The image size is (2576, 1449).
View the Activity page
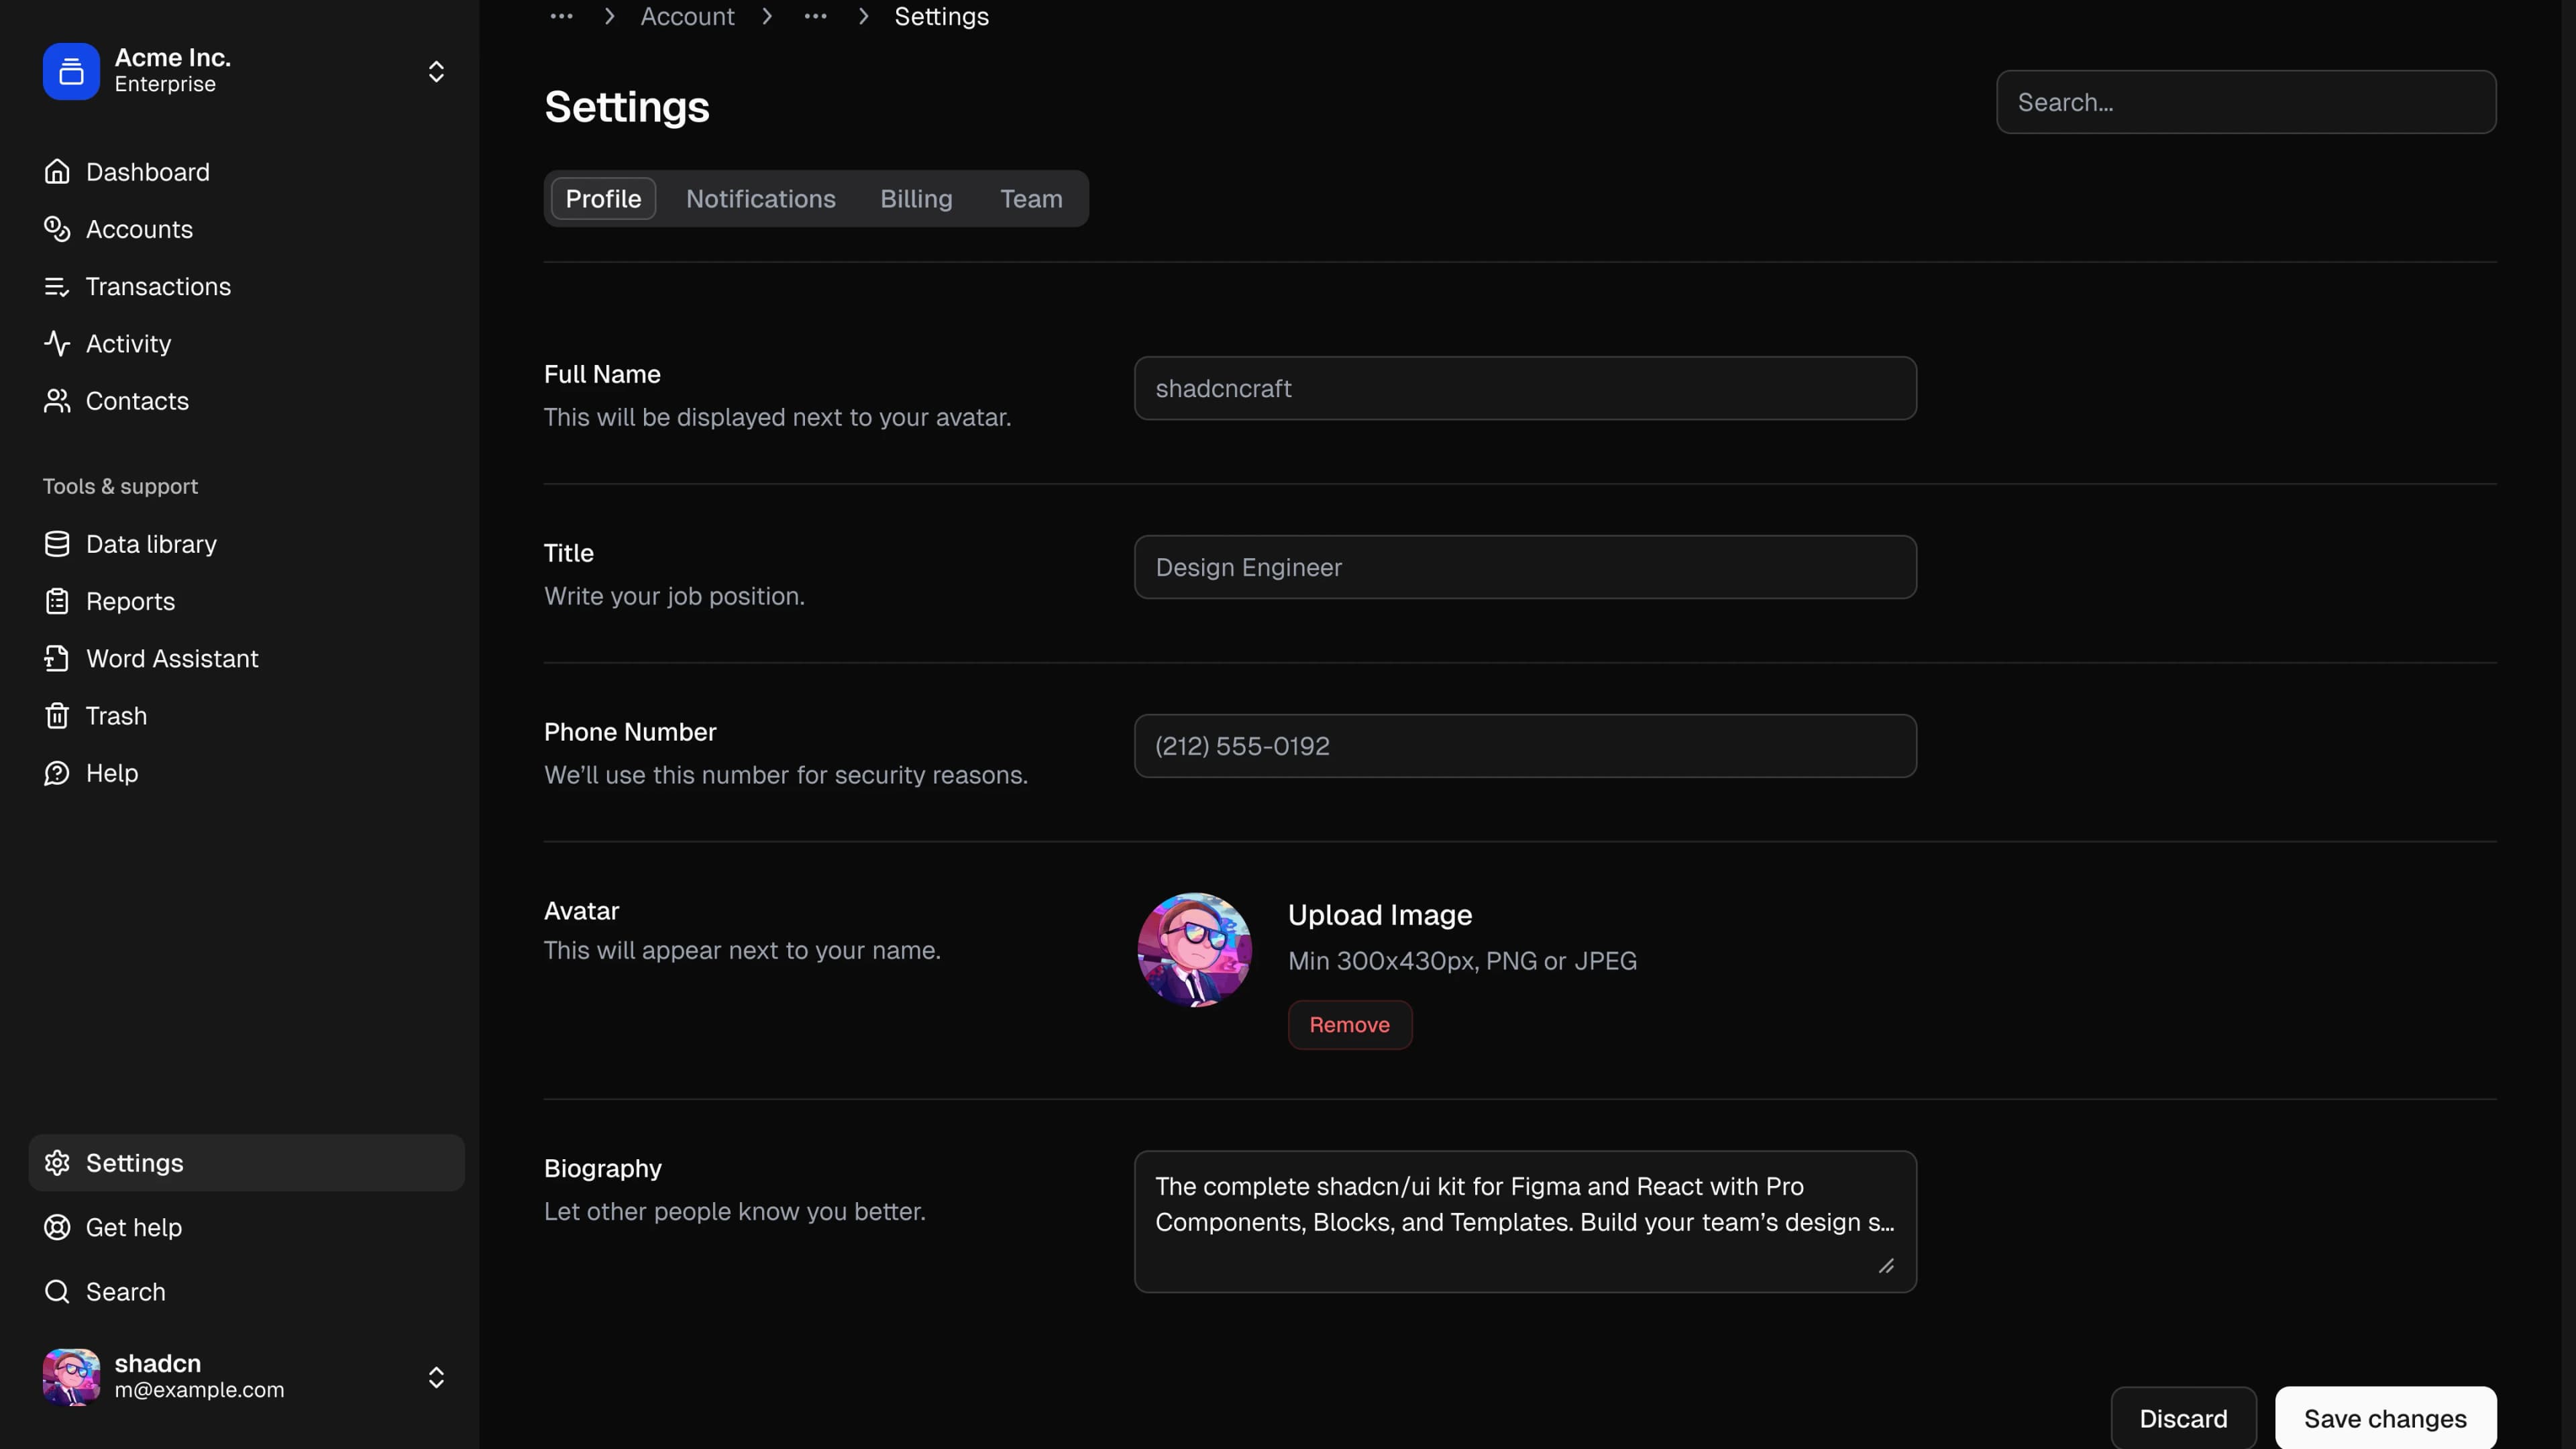point(128,343)
